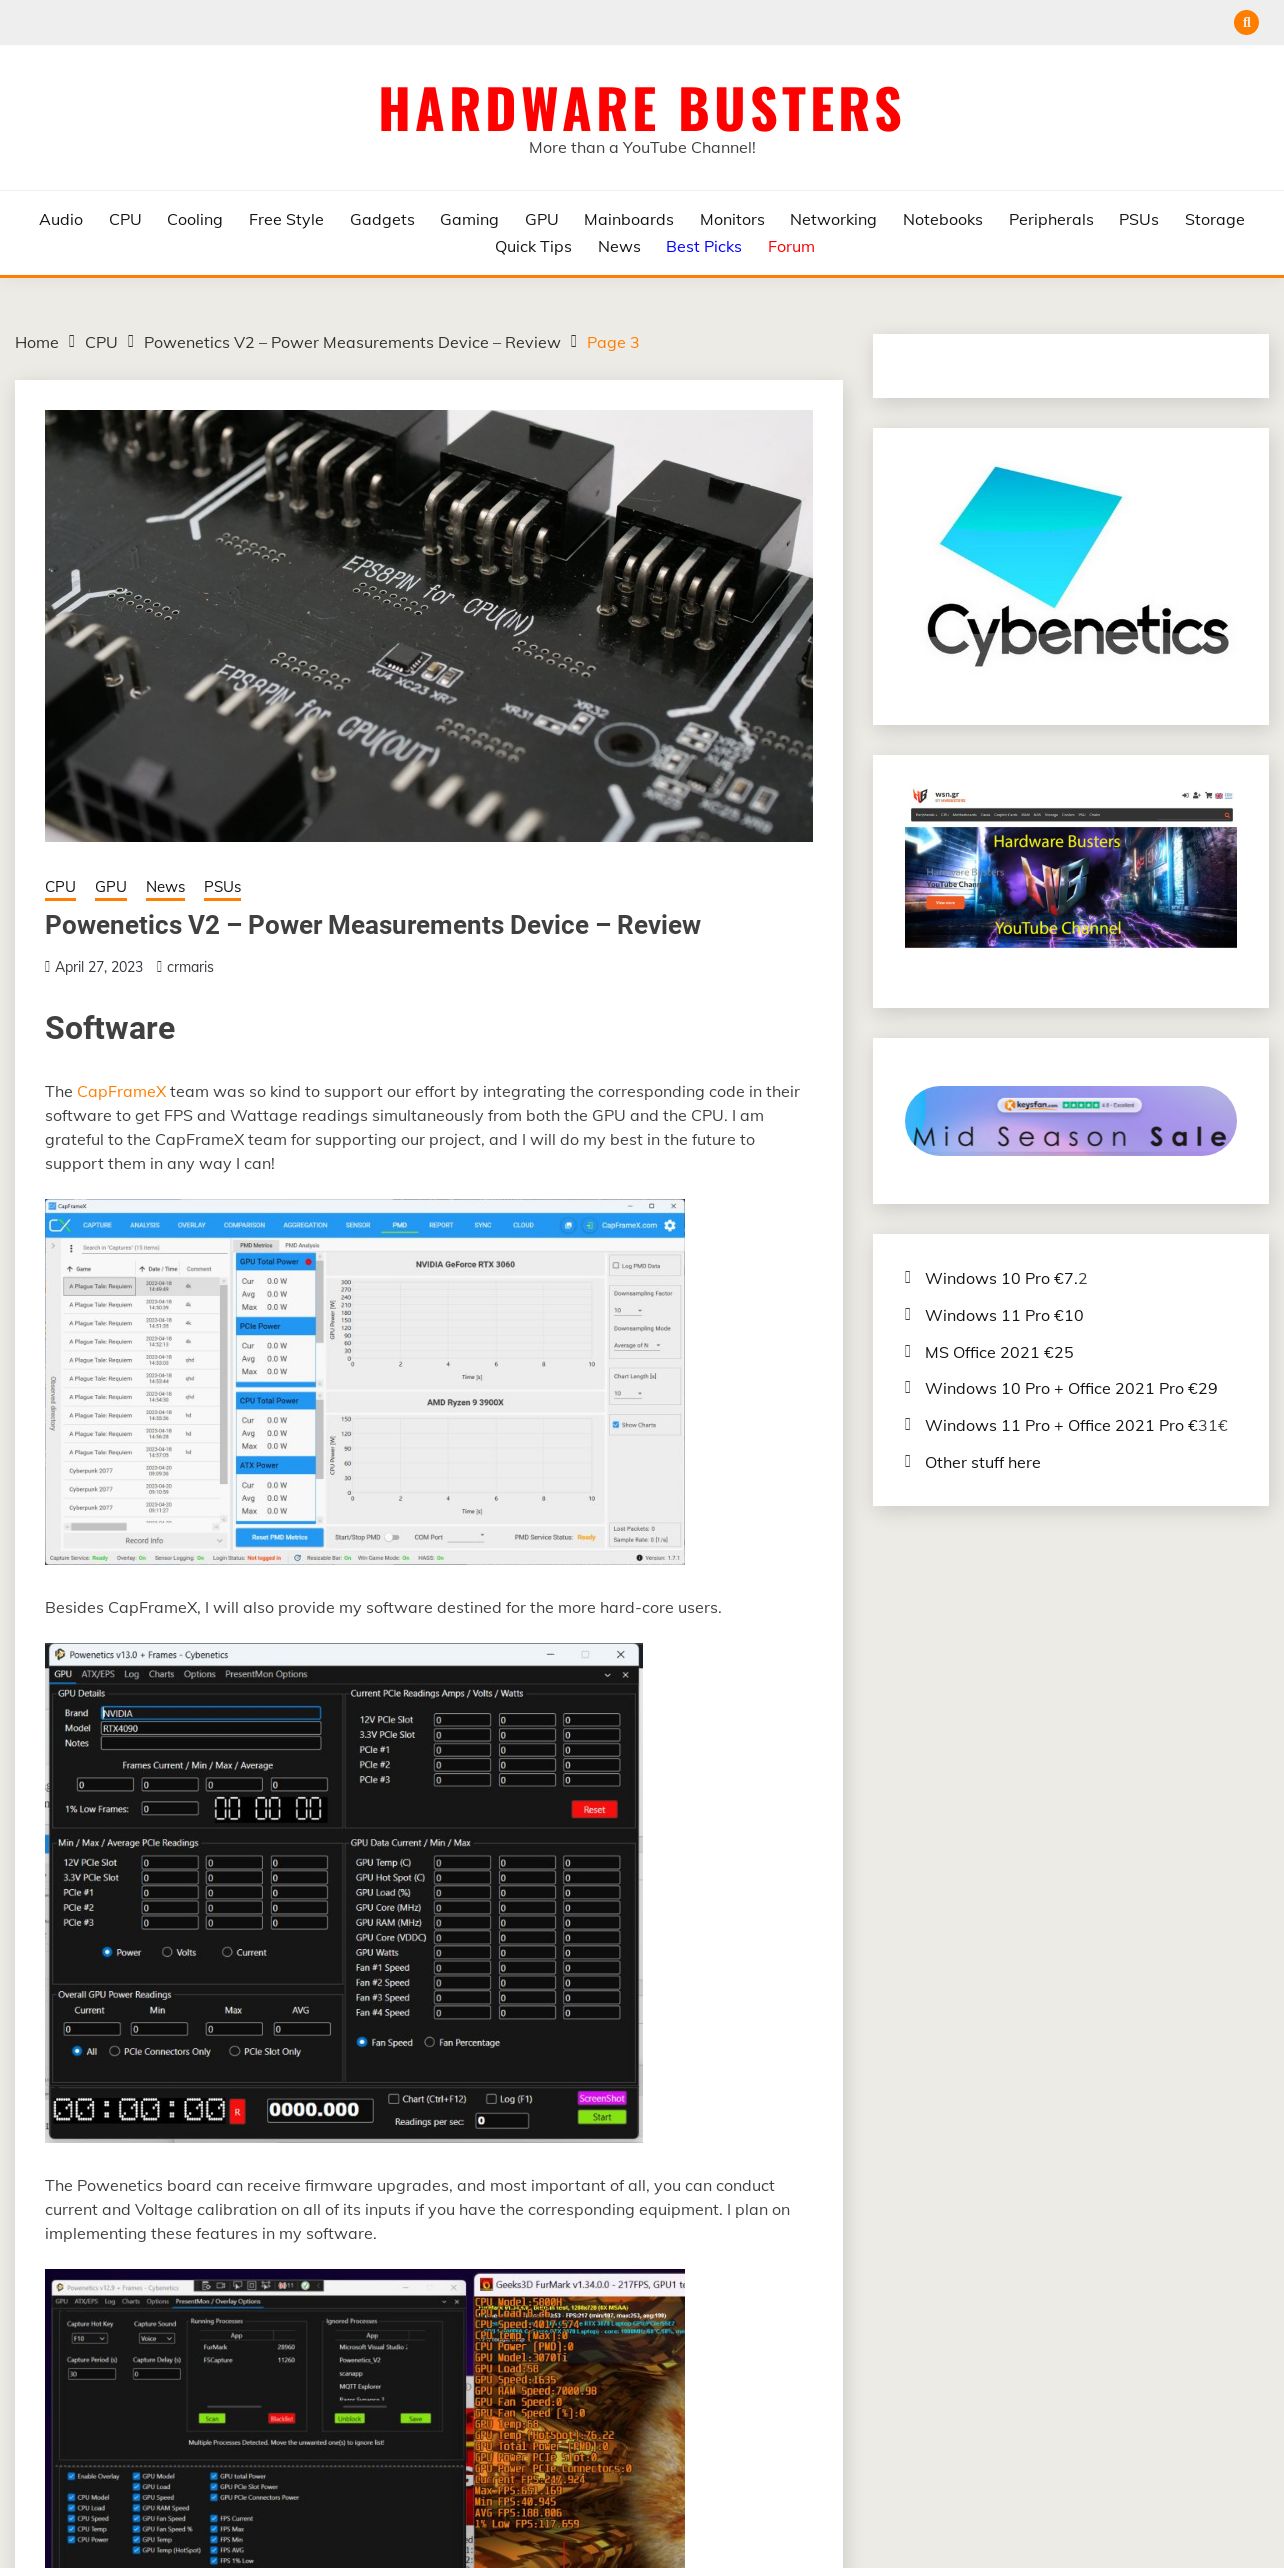This screenshot has width=1284, height=2568.
Task: Open the Audio category
Action: [61, 219]
